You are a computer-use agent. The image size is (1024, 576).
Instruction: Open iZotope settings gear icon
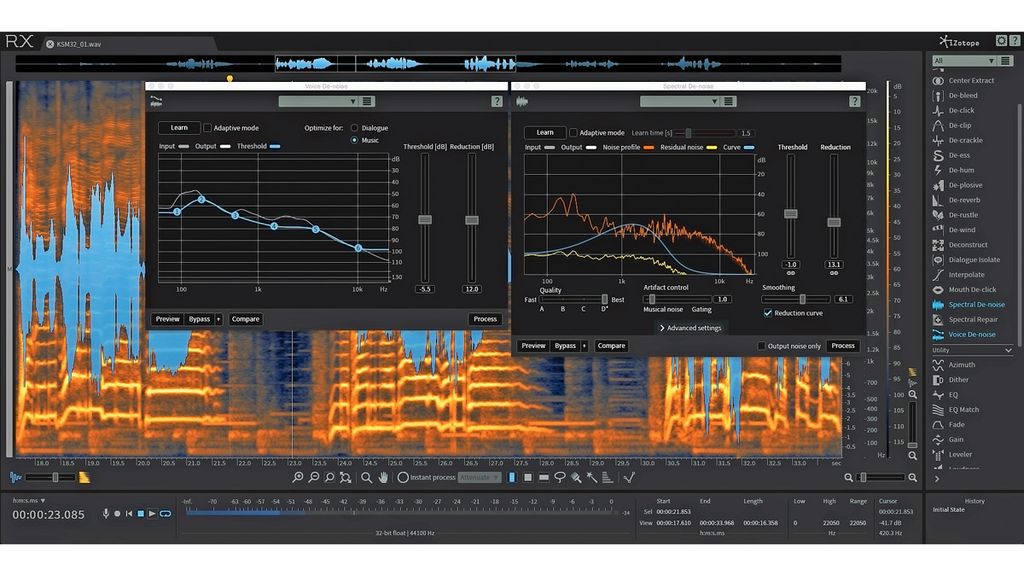1001,41
